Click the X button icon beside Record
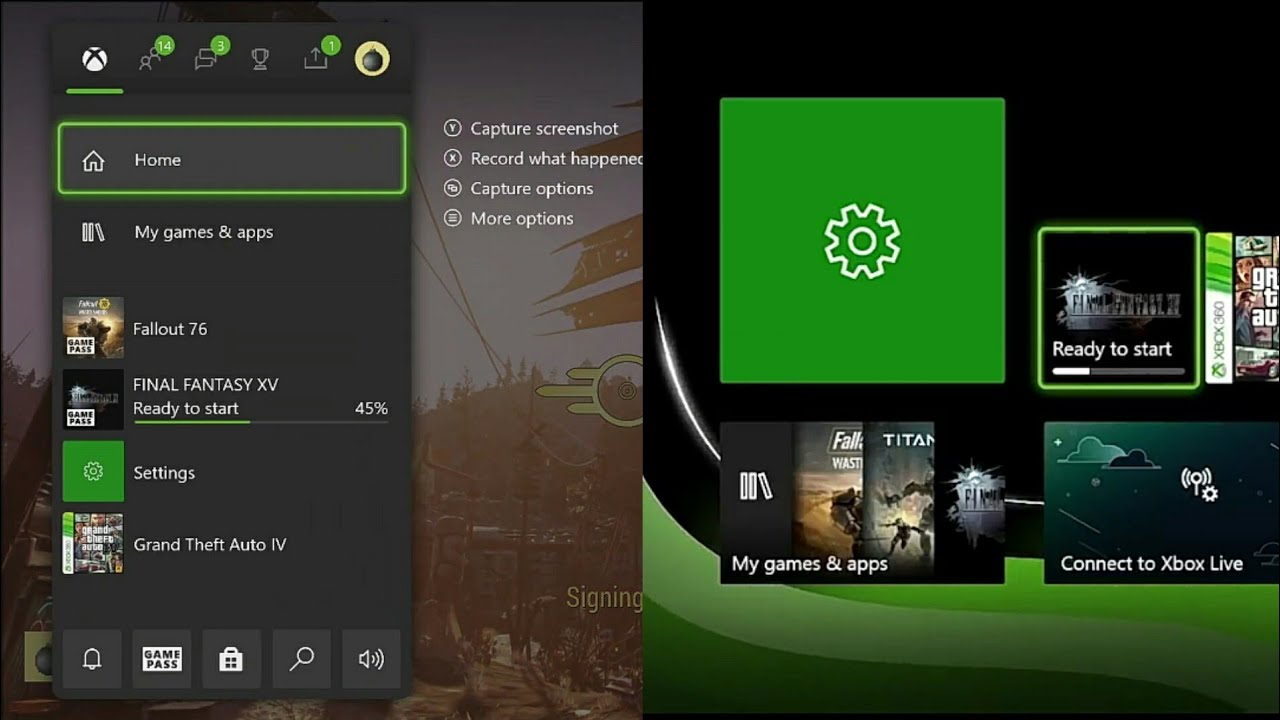1280x720 pixels. [x=453, y=158]
